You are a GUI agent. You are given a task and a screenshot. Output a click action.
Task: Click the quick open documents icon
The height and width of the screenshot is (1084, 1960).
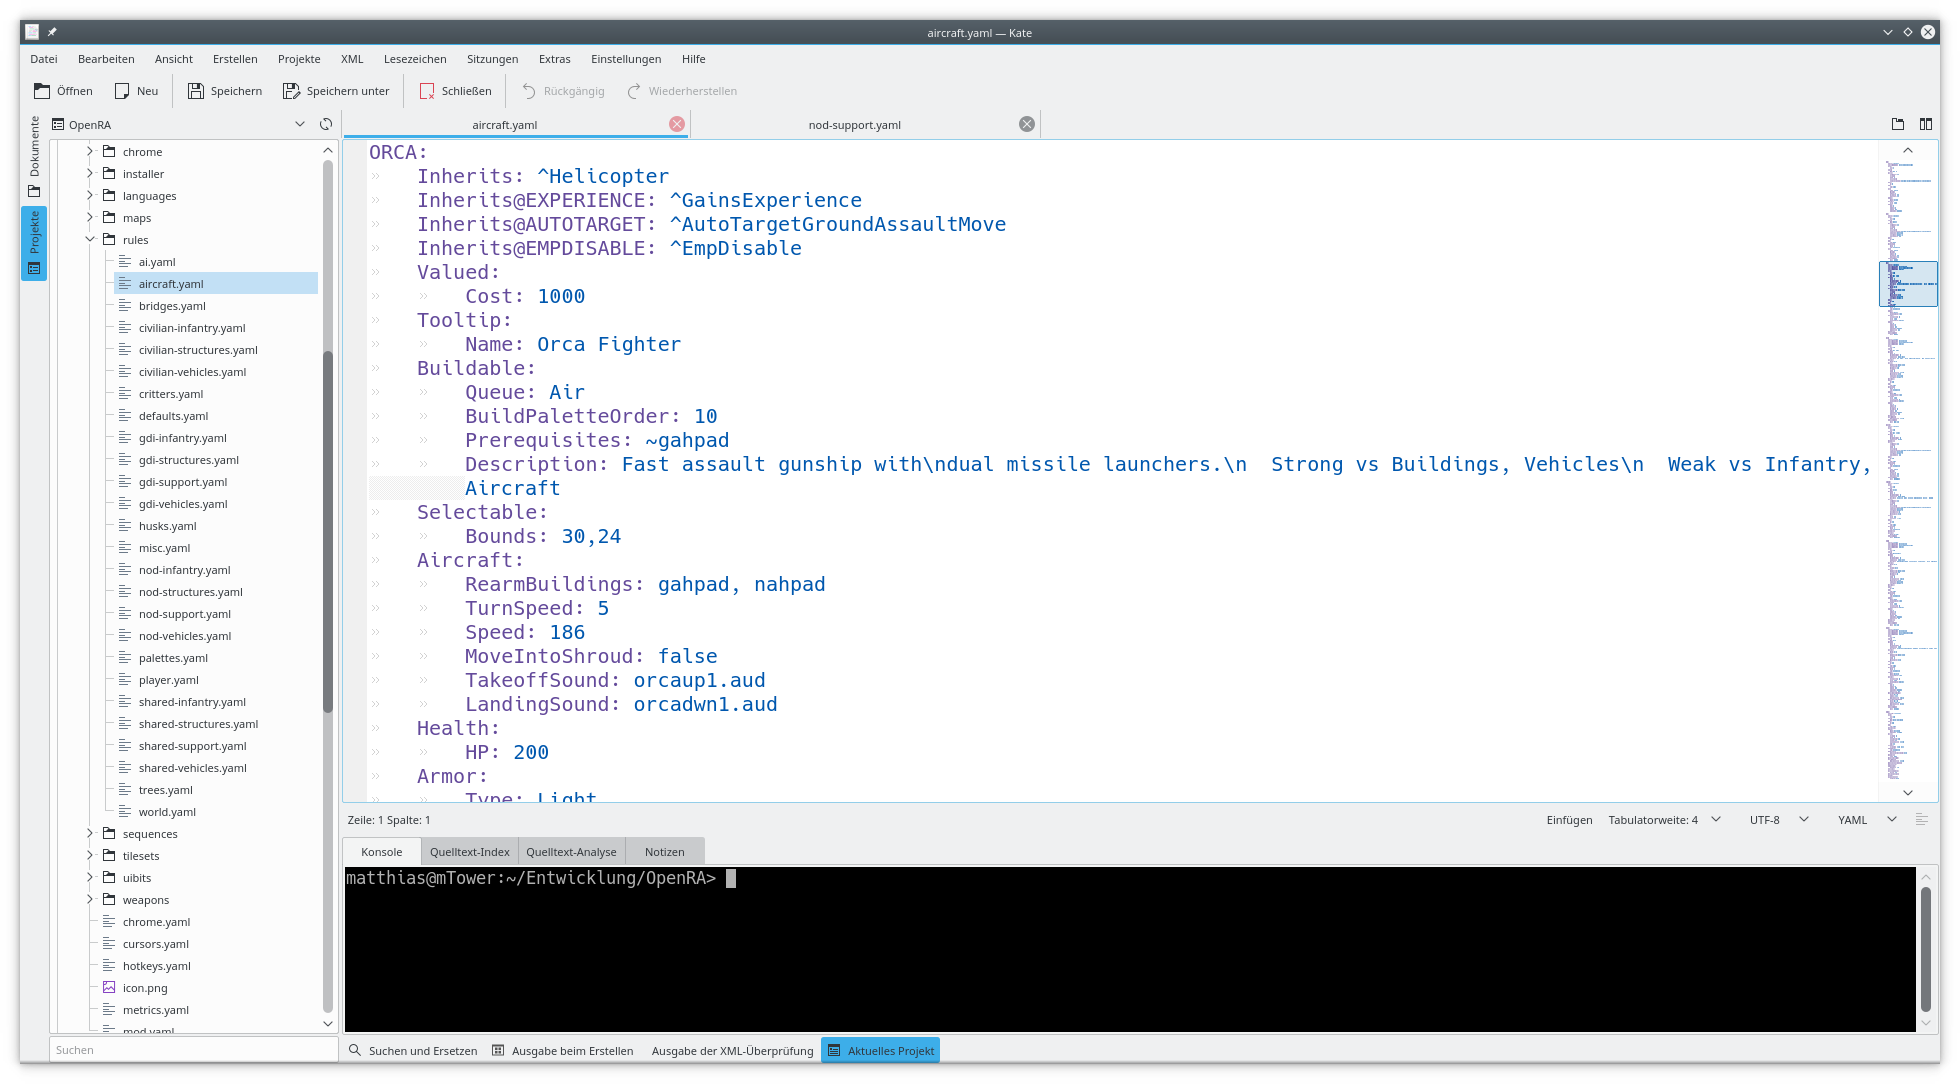pos(1898,124)
